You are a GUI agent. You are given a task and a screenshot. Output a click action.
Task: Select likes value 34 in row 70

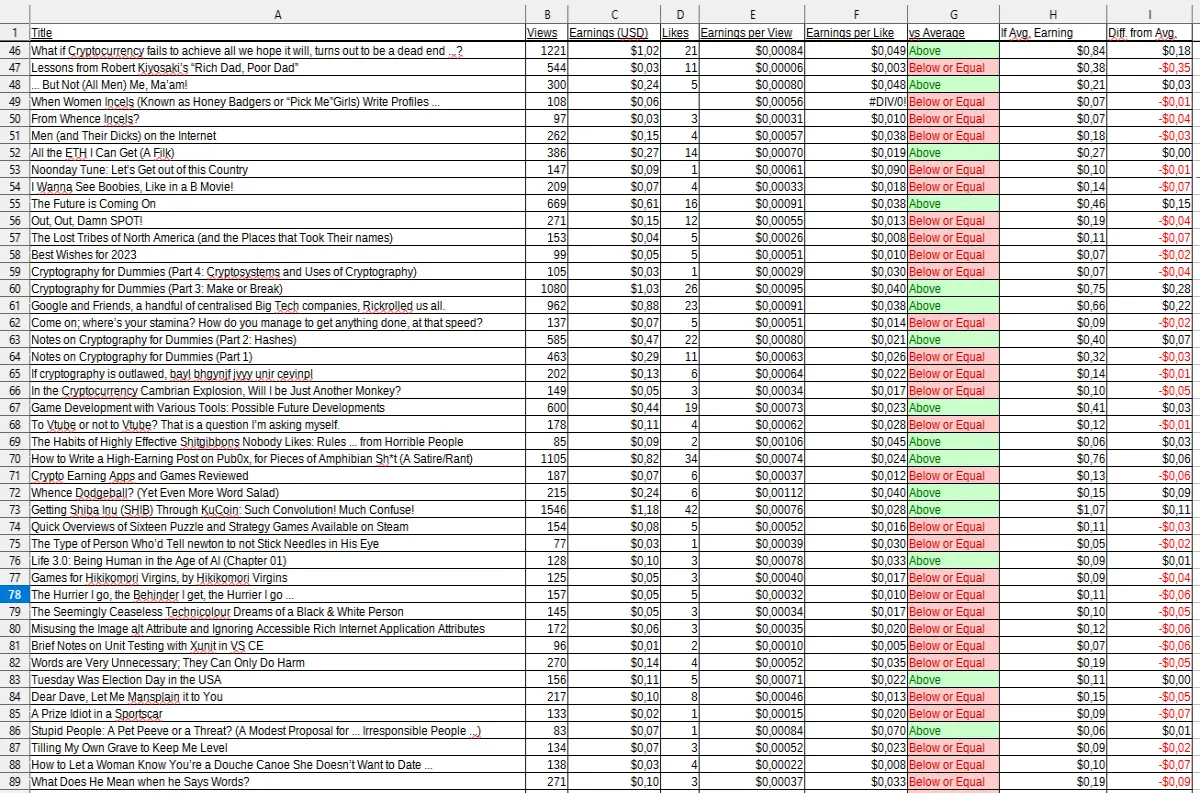(680, 458)
